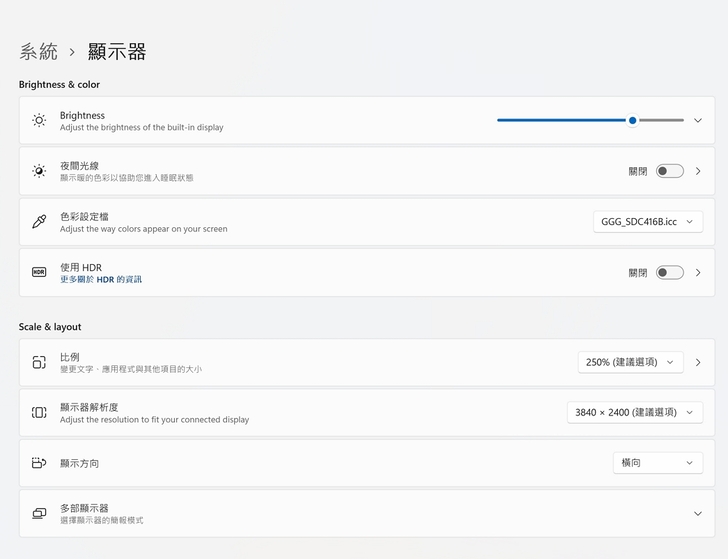This screenshot has width=728, height=559.
Task: Click the display orientation (顯示方向) icon
Action: [39, 463]
